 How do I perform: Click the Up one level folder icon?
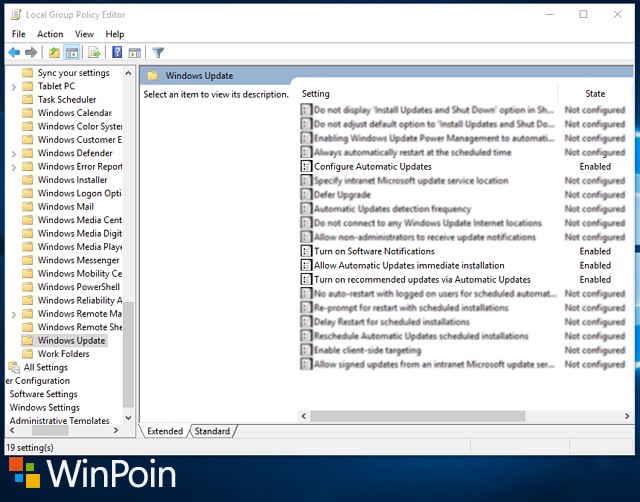[x=54, y=52]
